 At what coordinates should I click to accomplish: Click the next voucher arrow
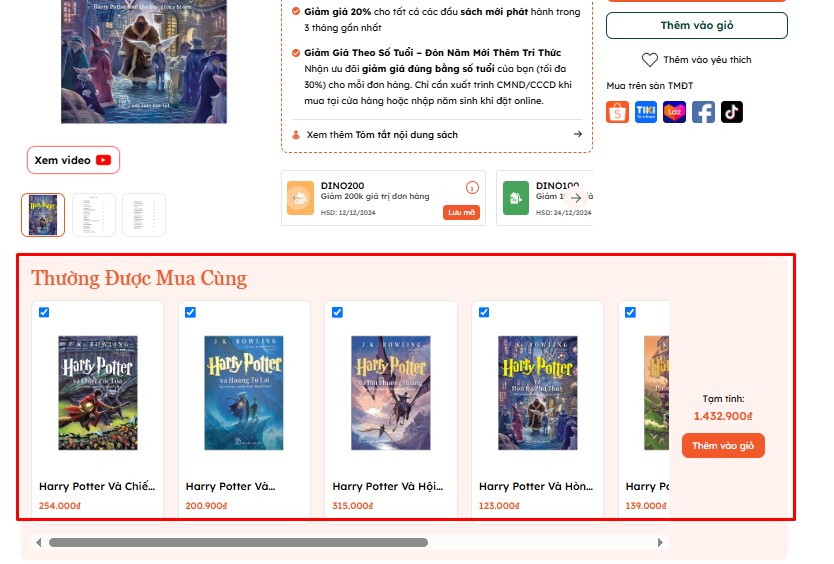[576, 198]
